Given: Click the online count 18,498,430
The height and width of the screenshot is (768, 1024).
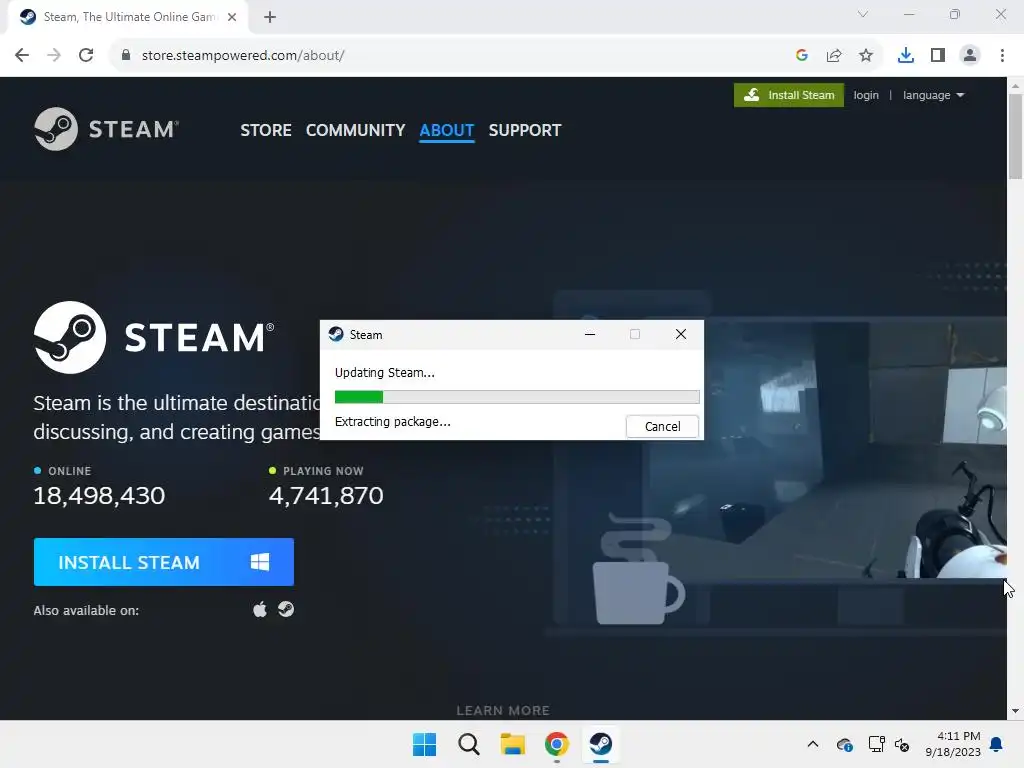Looking at the screenshot, I should click(x=99, y=496).
